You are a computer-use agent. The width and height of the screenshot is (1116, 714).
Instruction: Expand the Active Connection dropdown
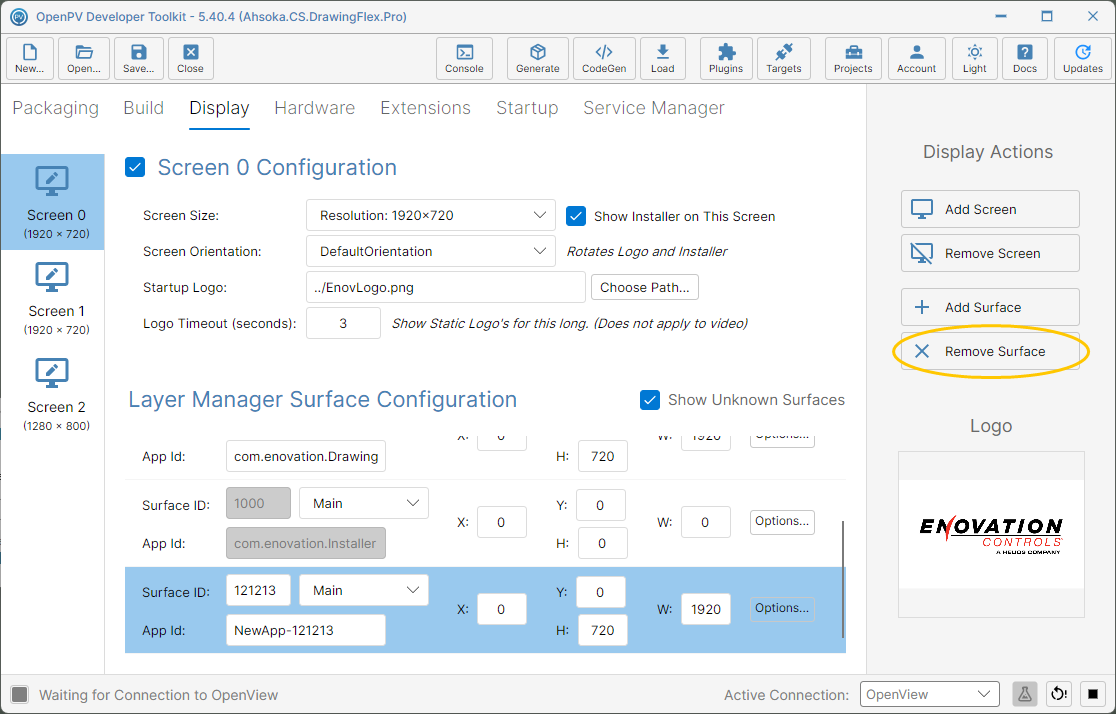click(930, 694)
